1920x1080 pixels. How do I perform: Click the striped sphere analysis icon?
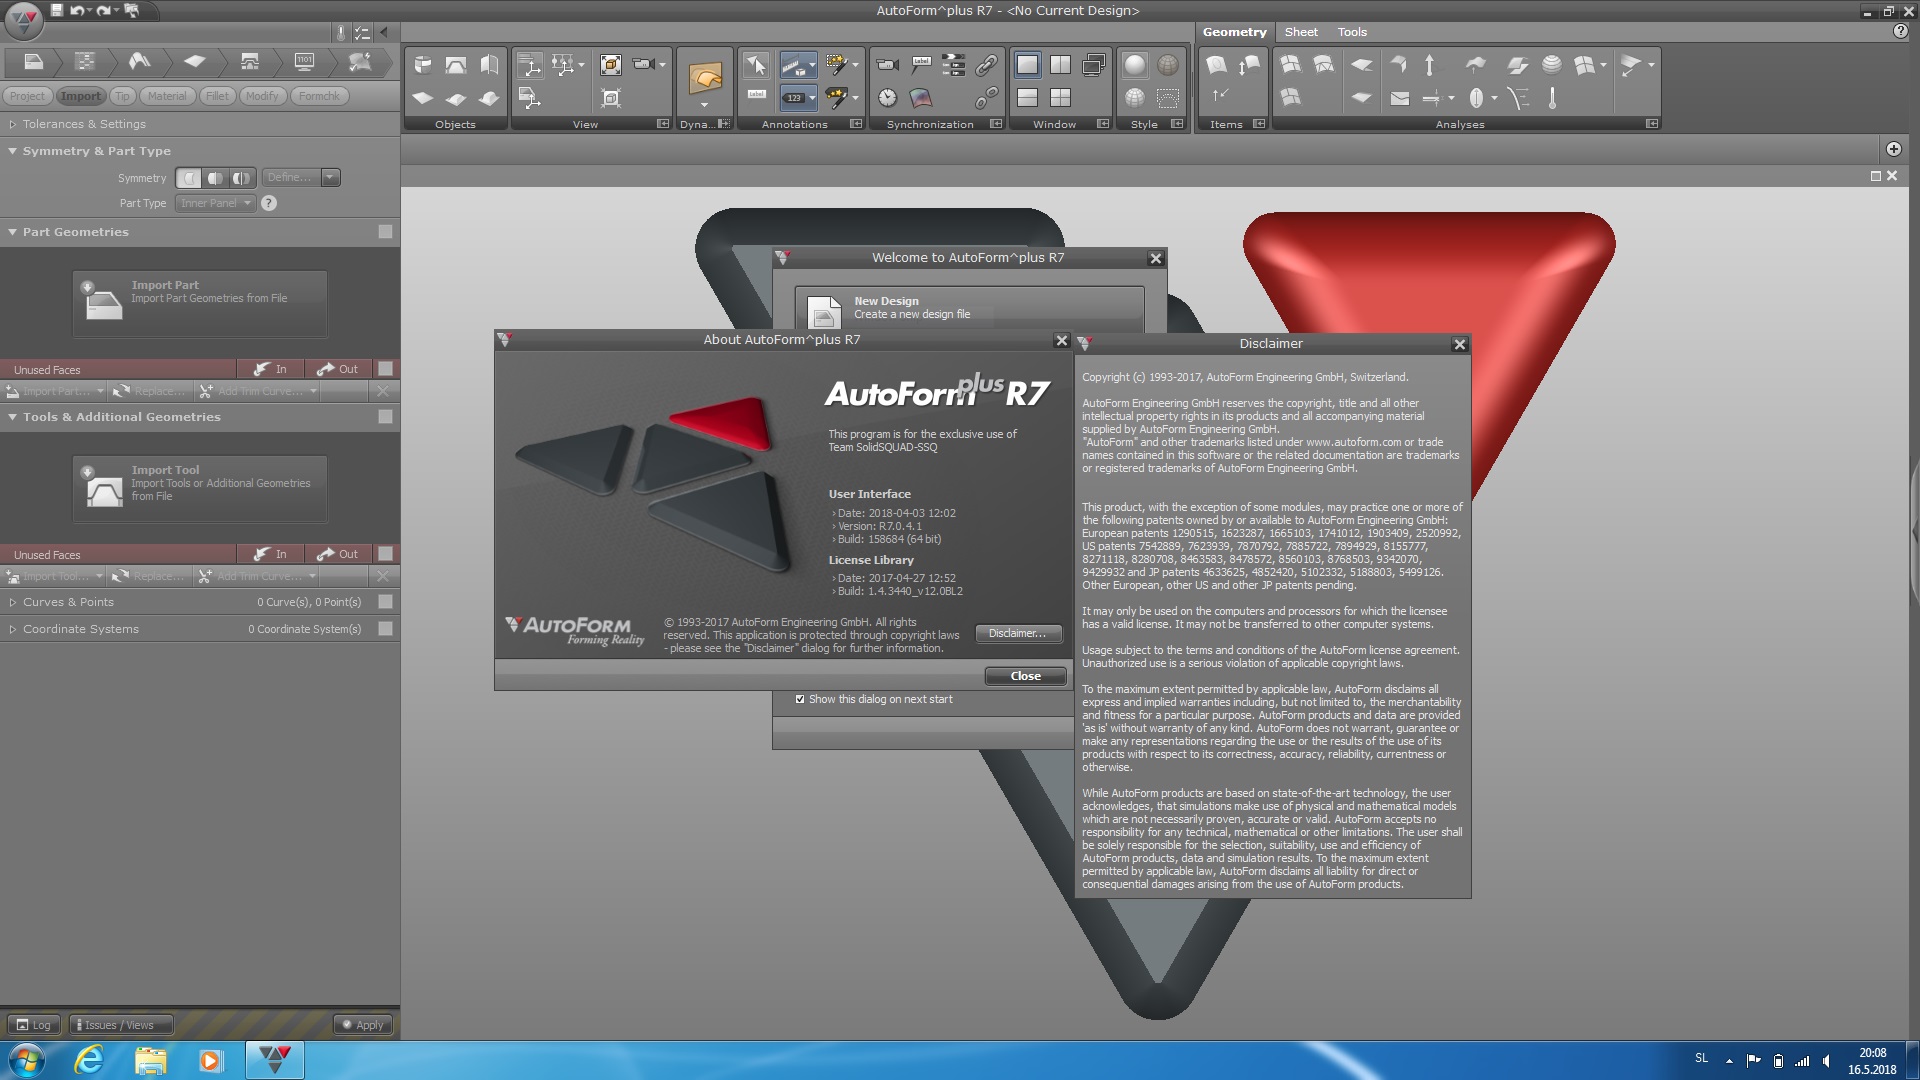tap(1552, 65)
